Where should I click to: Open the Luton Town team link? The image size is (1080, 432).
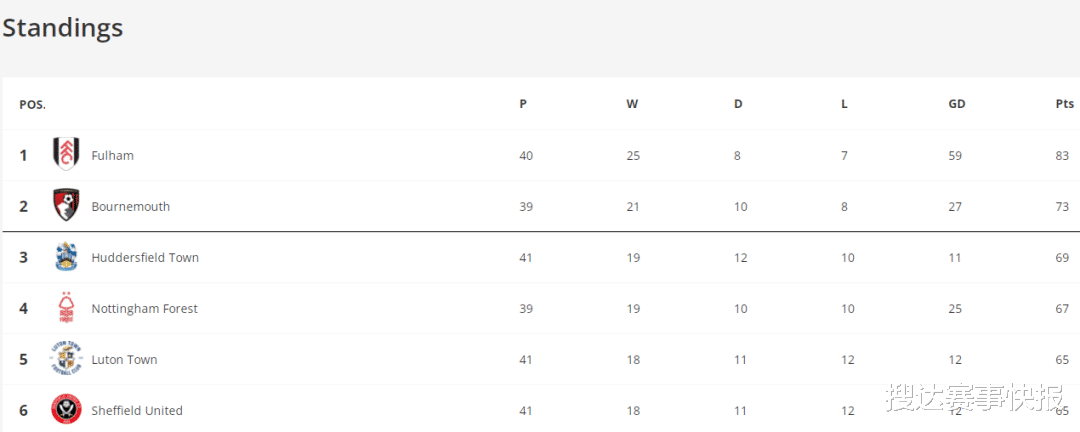click(x=125, y=360)
